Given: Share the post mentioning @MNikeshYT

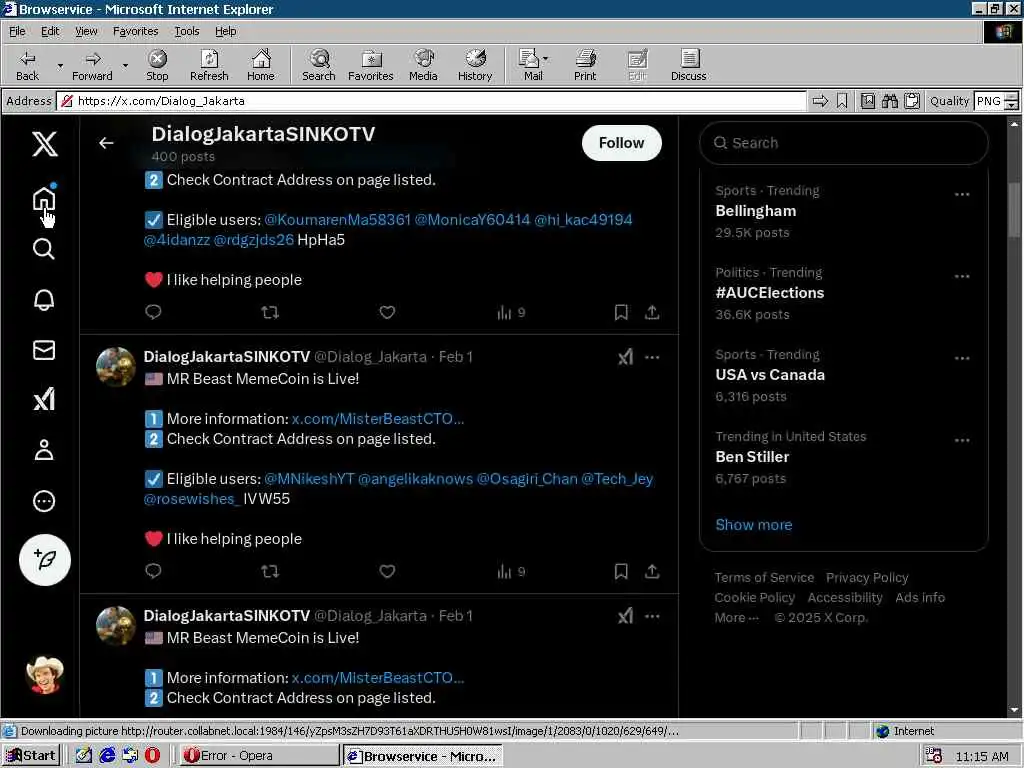Looking at the screenshot, I should (x=652, y=571).
